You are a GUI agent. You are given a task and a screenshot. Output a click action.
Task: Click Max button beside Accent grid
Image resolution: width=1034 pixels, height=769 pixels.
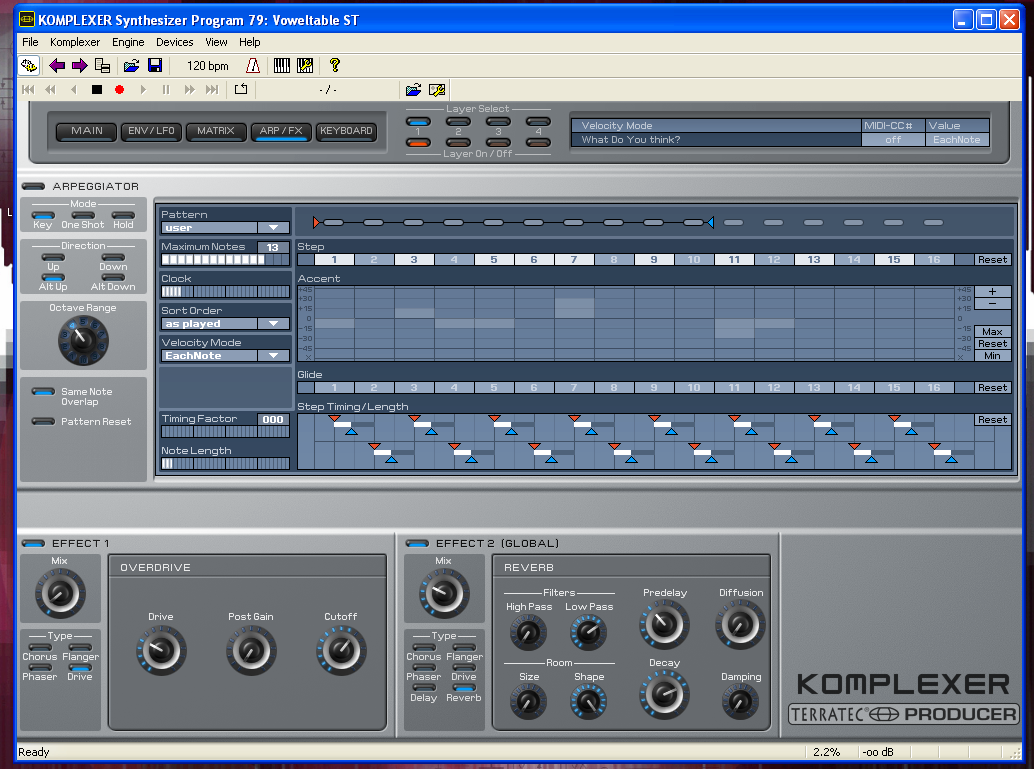[992, 332]
